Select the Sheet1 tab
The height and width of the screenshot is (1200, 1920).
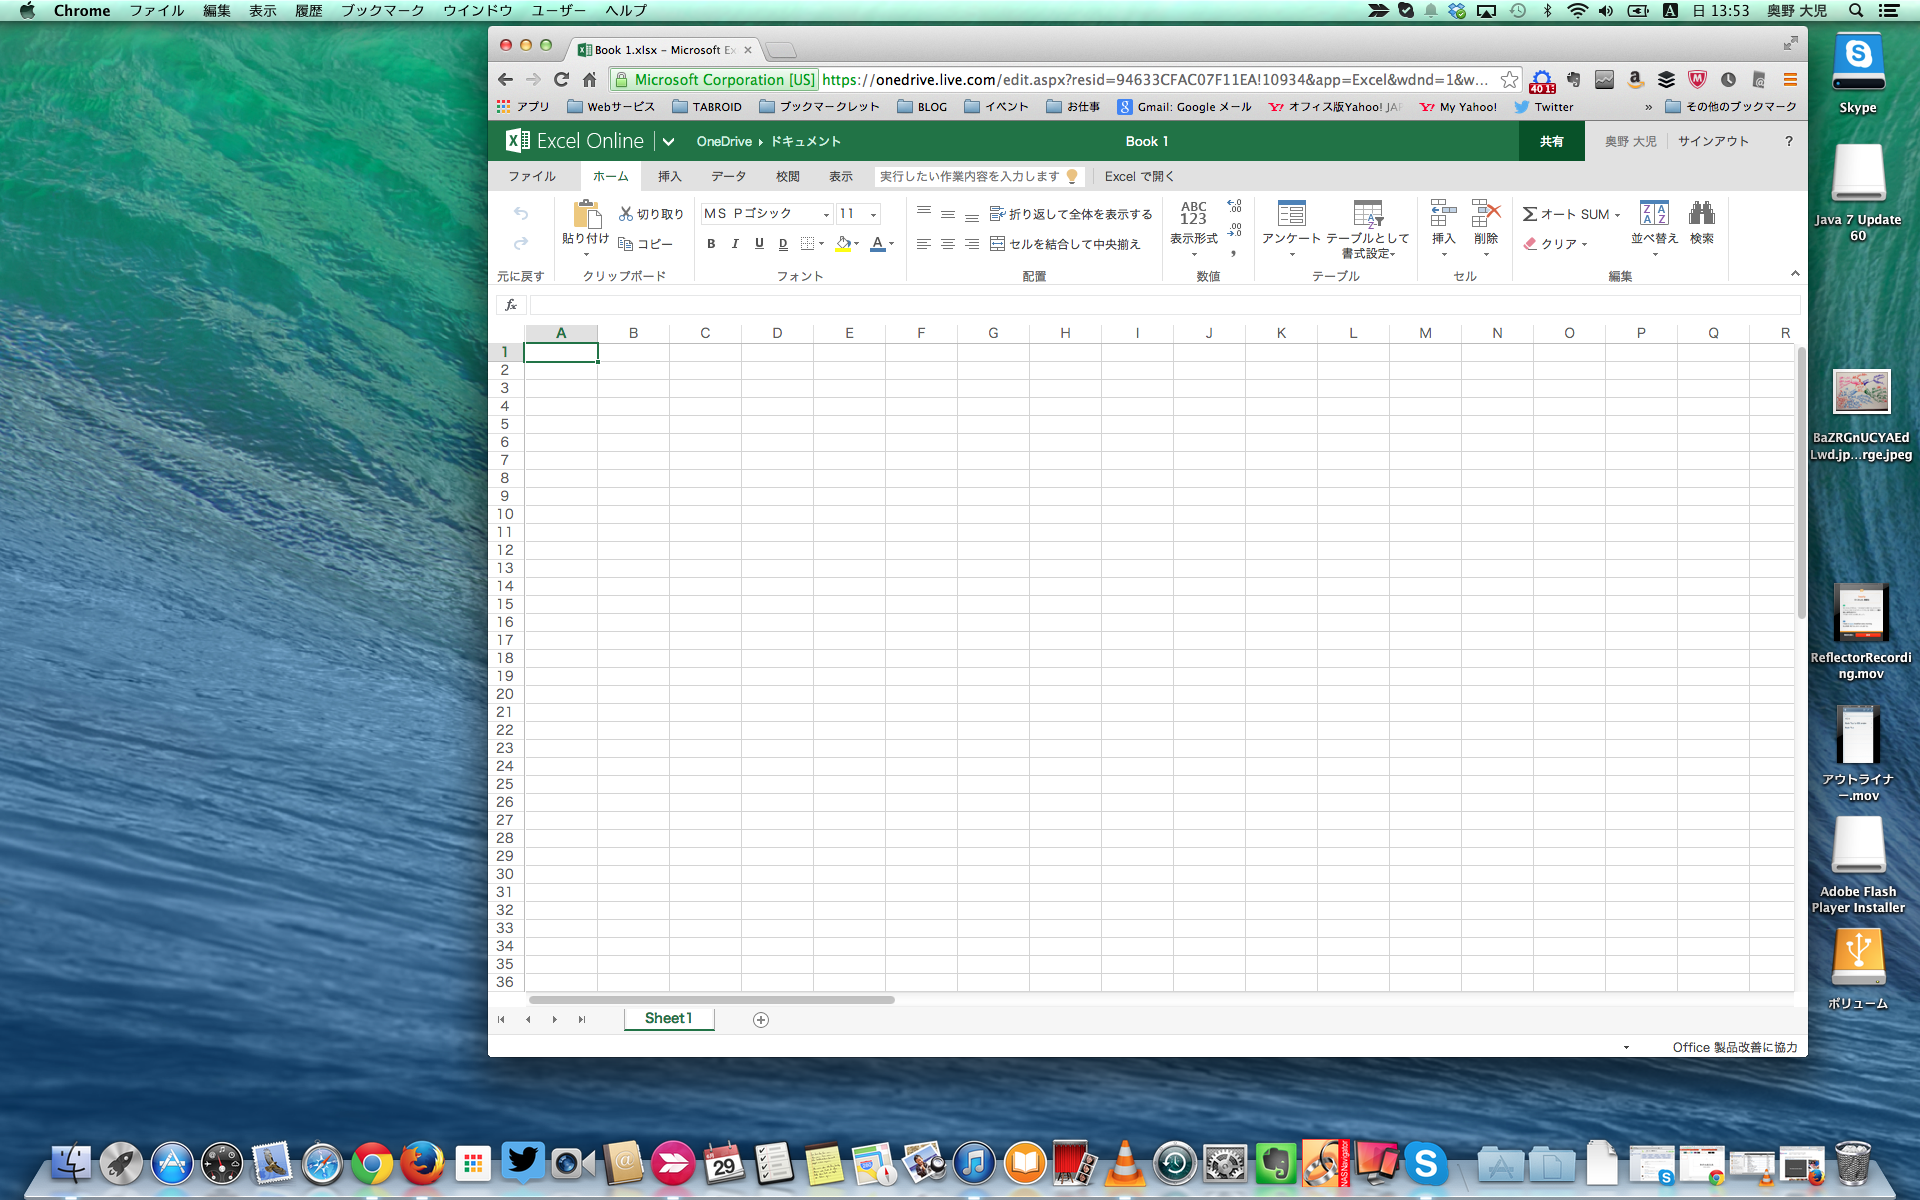click(x=669, y=1018)
